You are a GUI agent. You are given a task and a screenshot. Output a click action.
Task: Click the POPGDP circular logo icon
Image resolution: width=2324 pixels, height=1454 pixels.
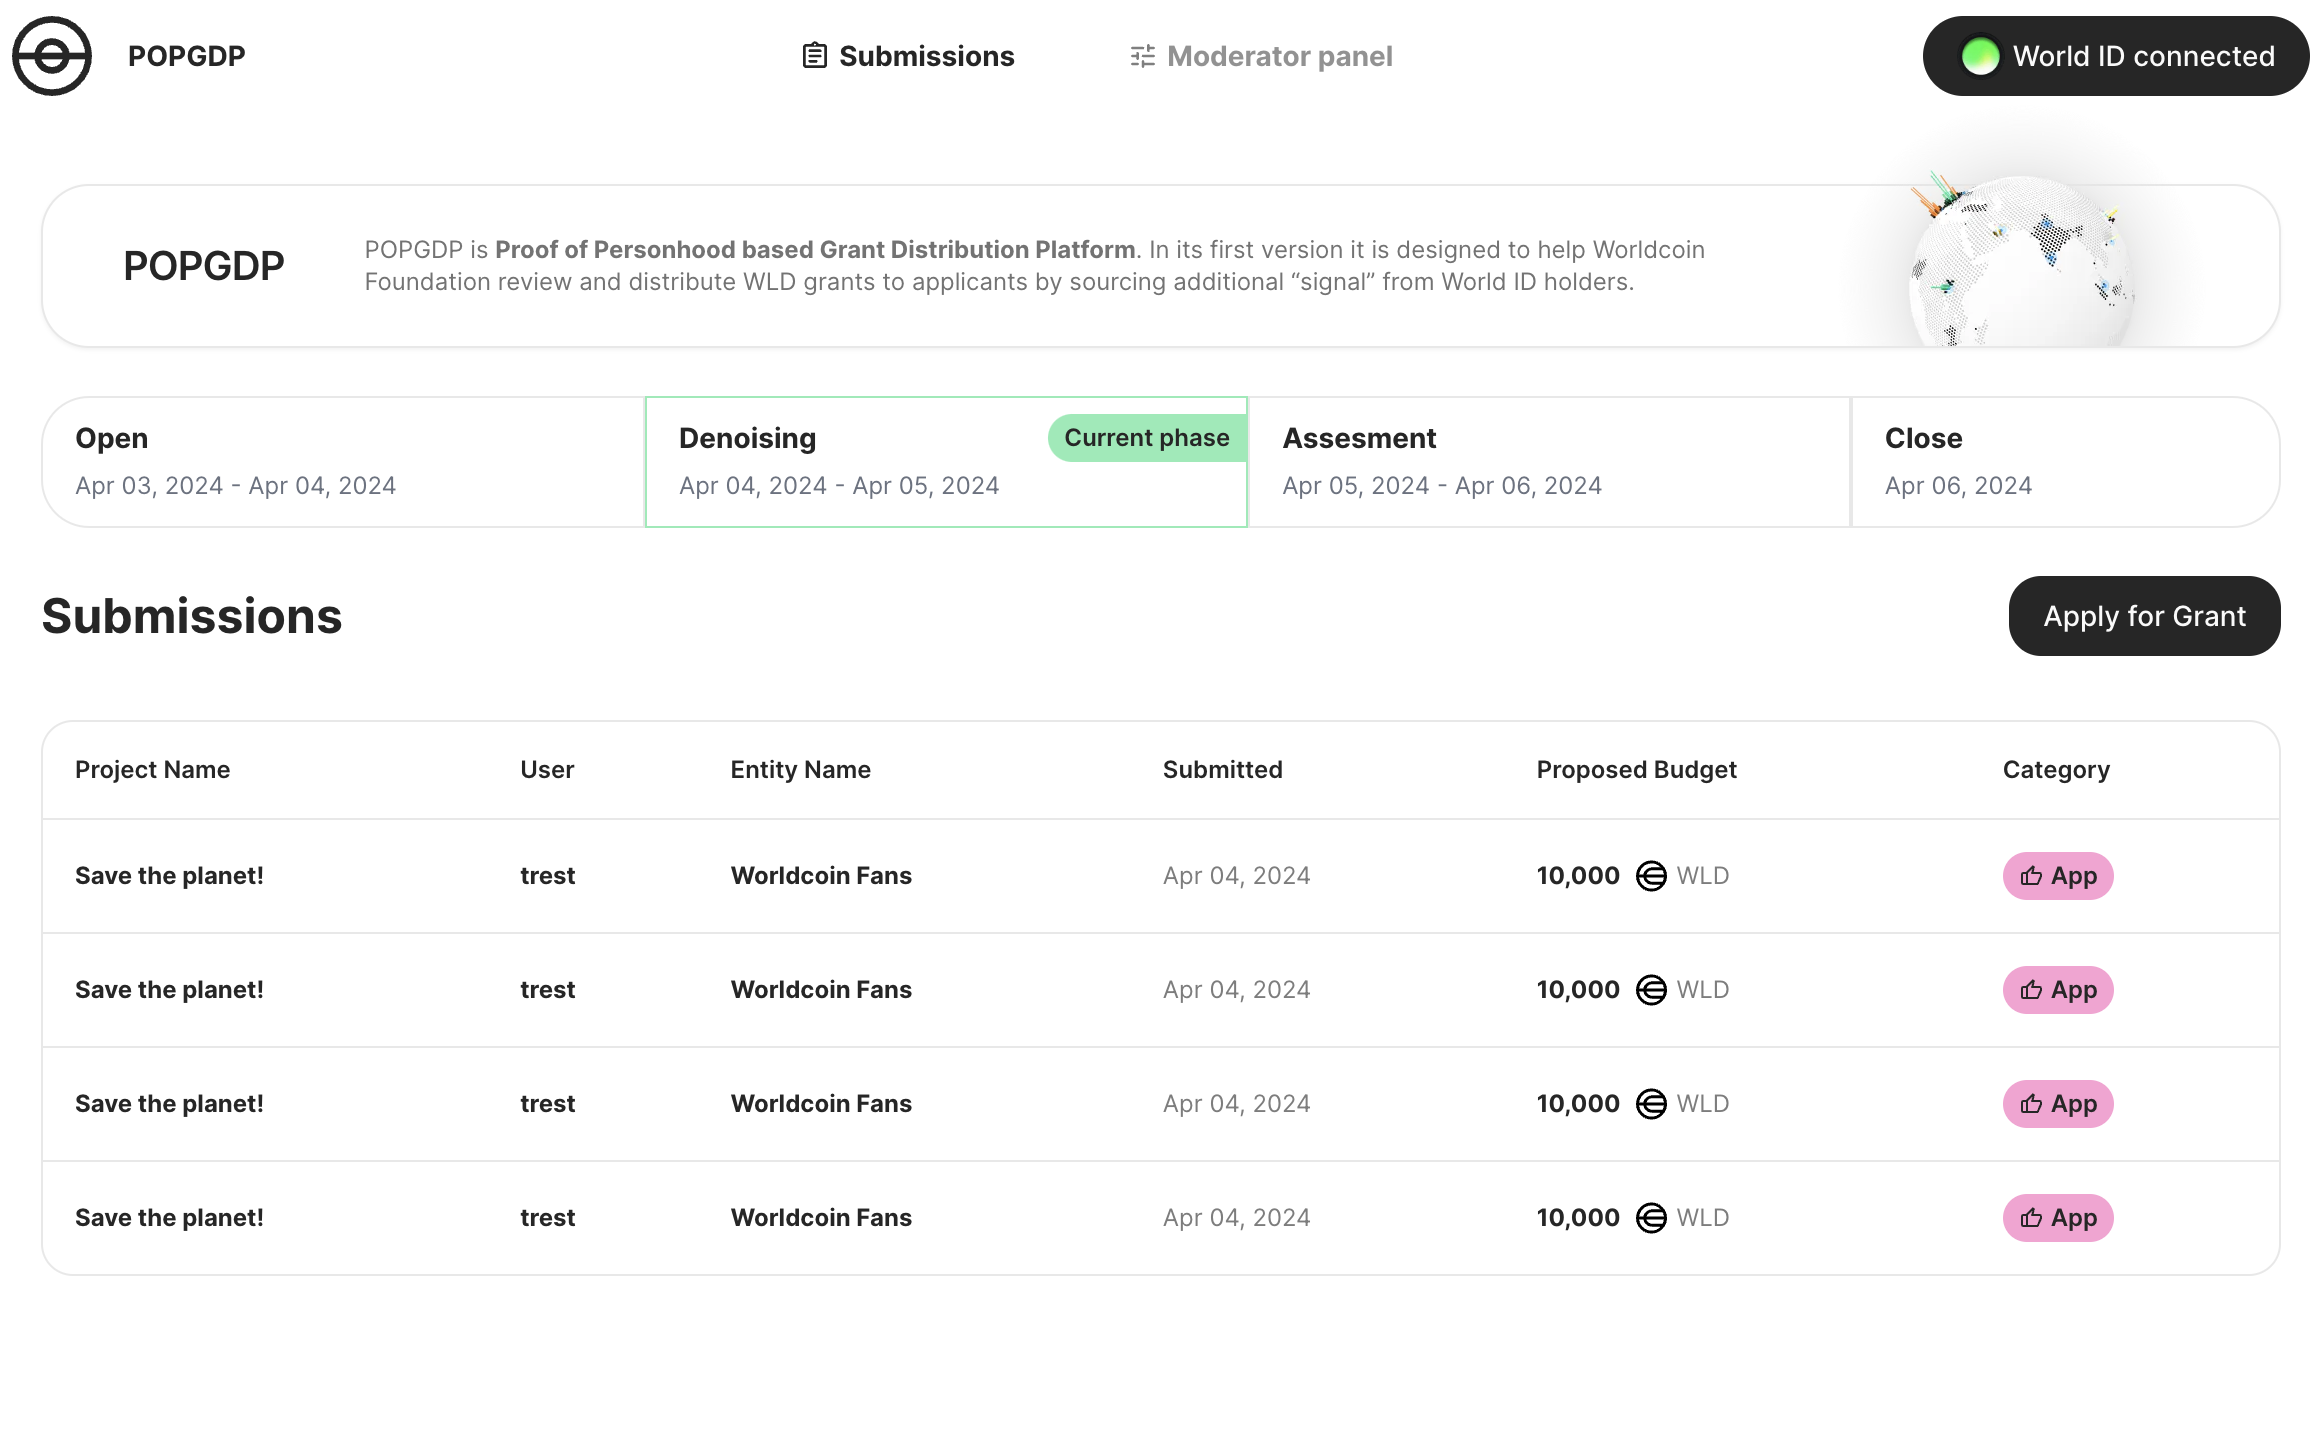tap(52, 56)
